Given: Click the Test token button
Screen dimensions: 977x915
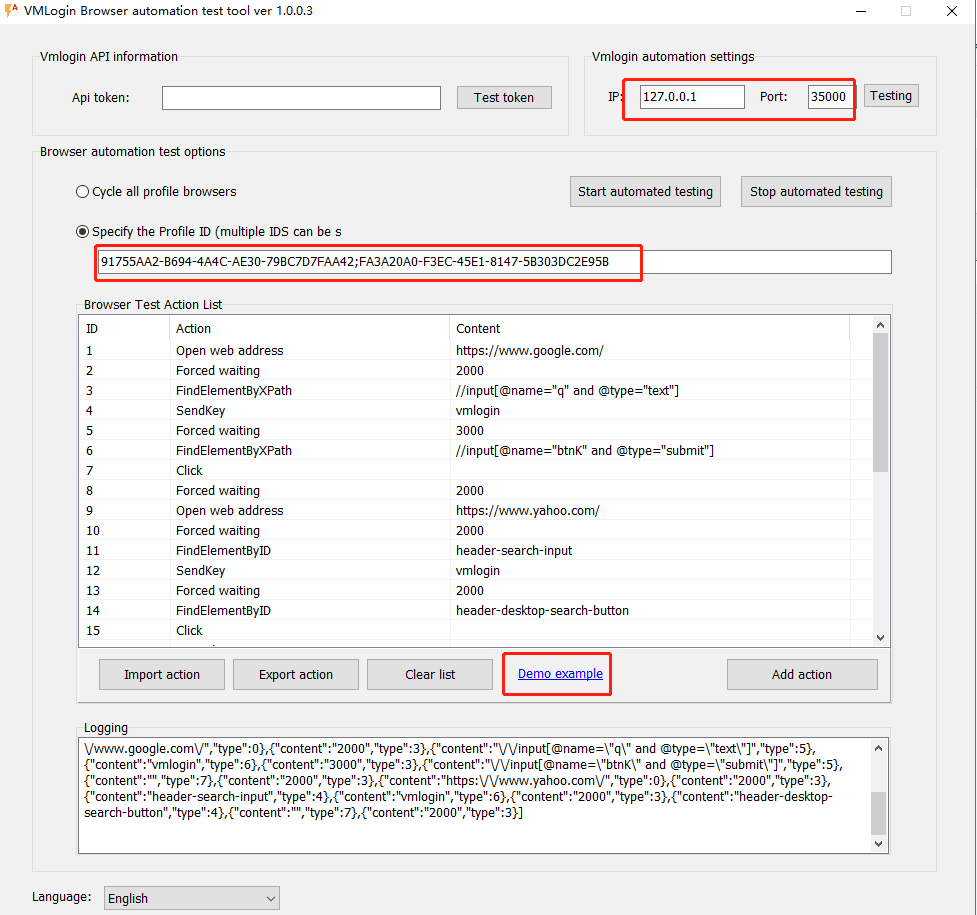Looking at the screenshot, I should 504,97.
